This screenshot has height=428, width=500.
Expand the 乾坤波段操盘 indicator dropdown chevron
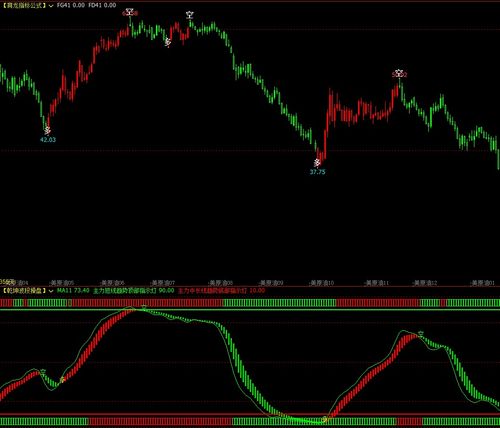(x=51, y=291)
